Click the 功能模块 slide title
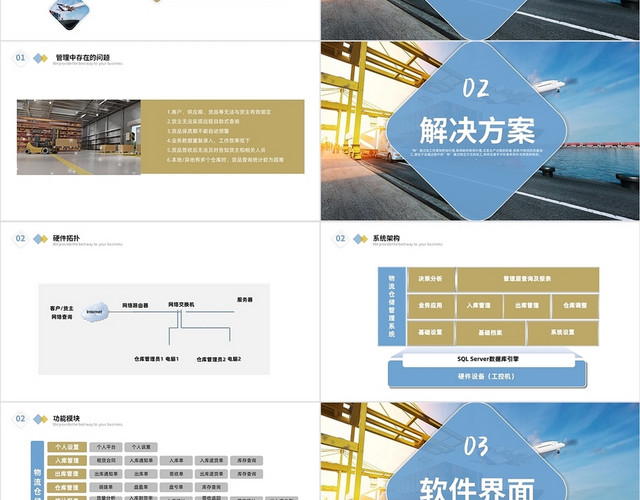Image resolution: width=640 pixels, height=500 pixels. pos(66,418)
